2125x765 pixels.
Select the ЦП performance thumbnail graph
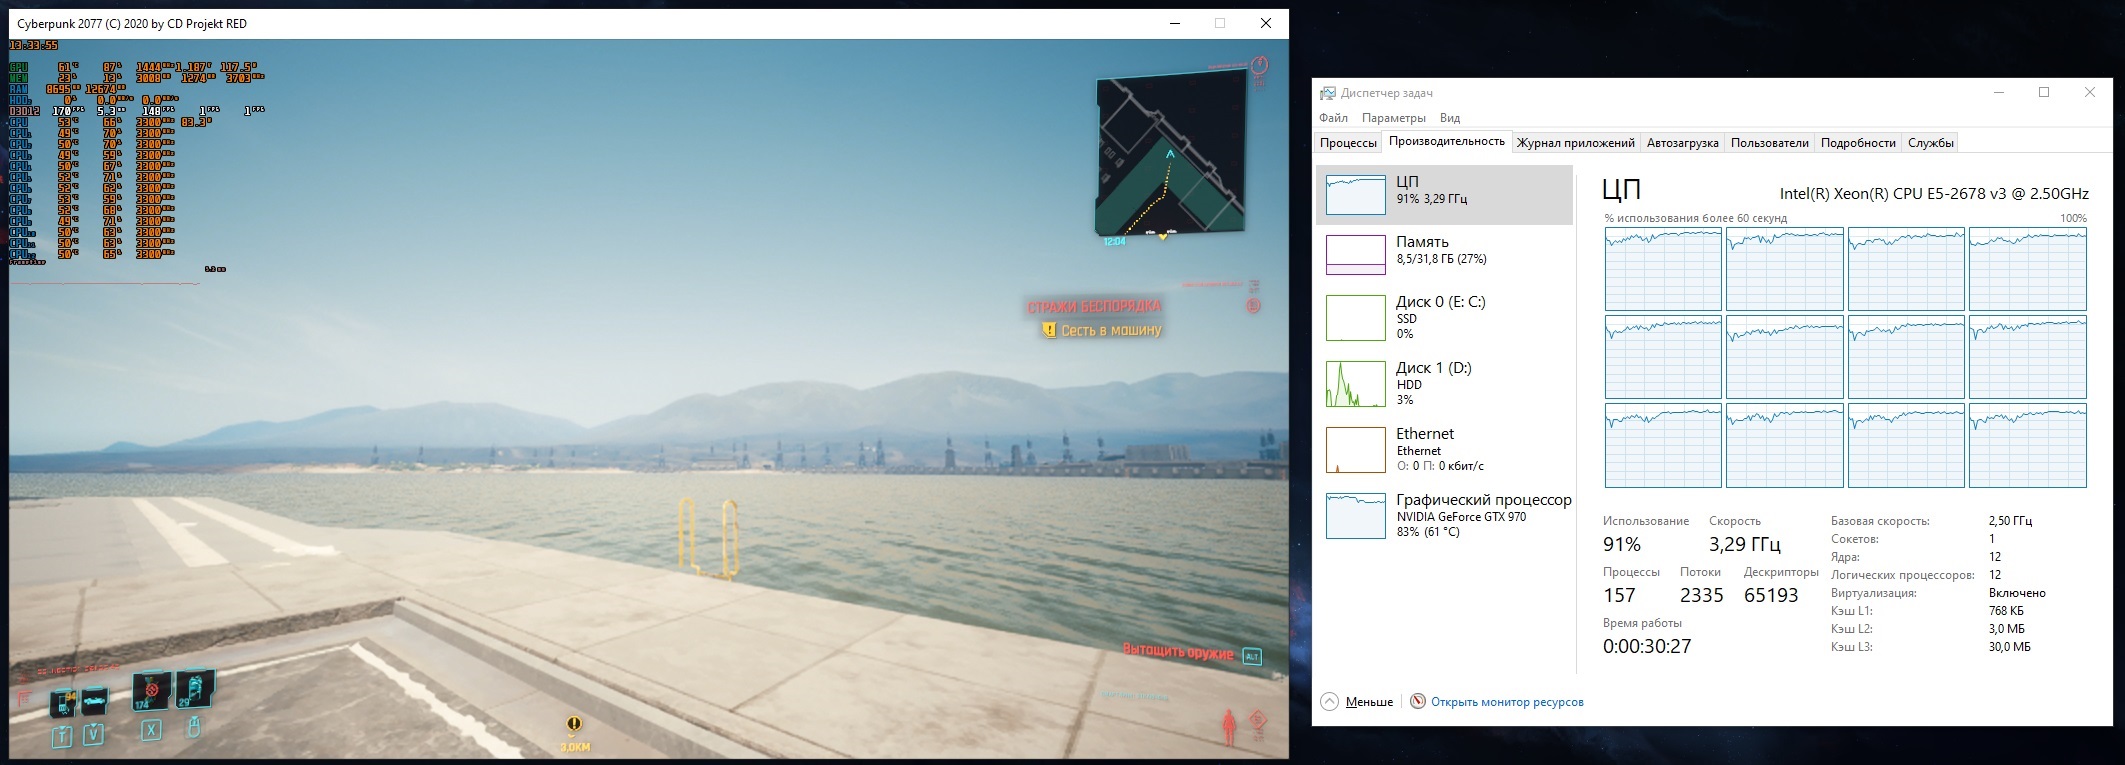pyautogui.click(x=1355, y=195)
